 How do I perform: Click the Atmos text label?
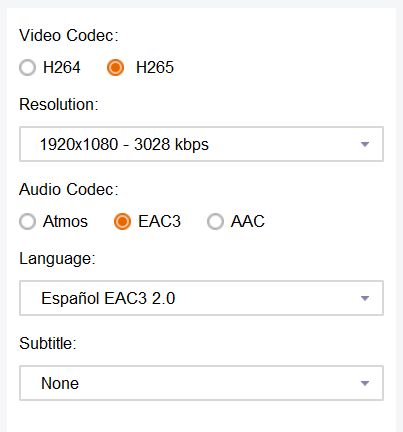click(65, 222)
